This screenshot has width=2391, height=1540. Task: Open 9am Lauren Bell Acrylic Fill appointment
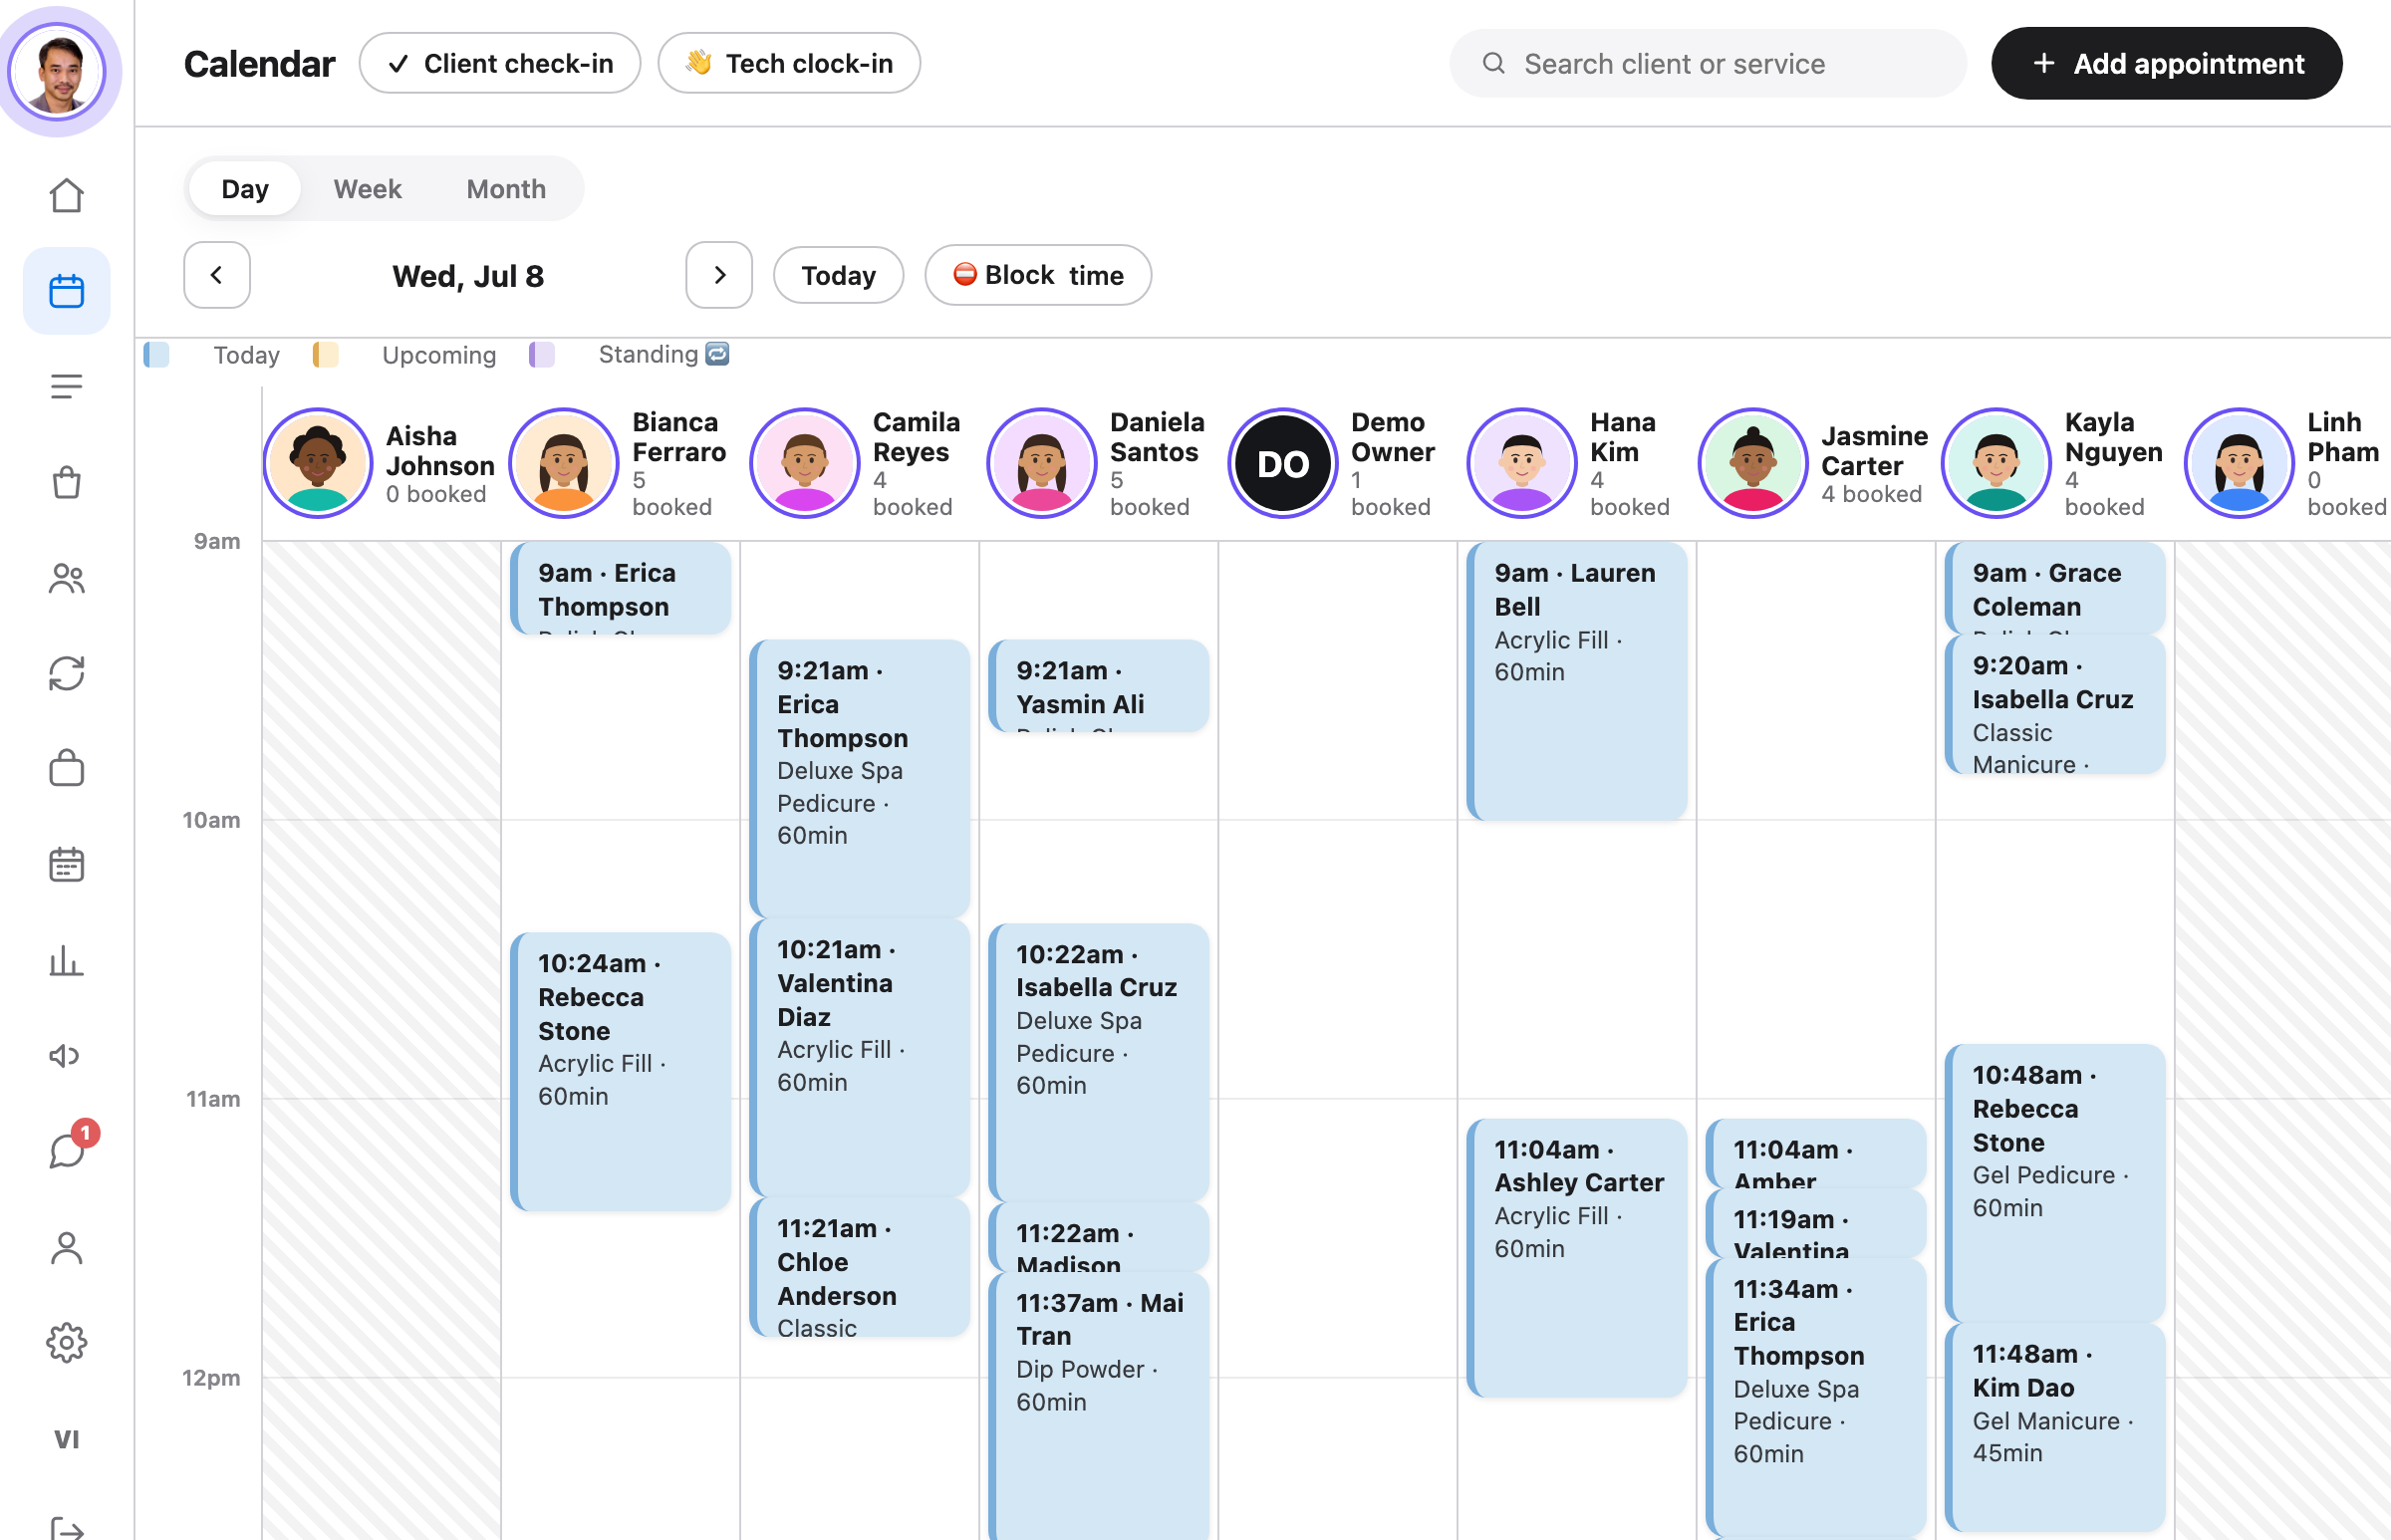click(1577, 681)
